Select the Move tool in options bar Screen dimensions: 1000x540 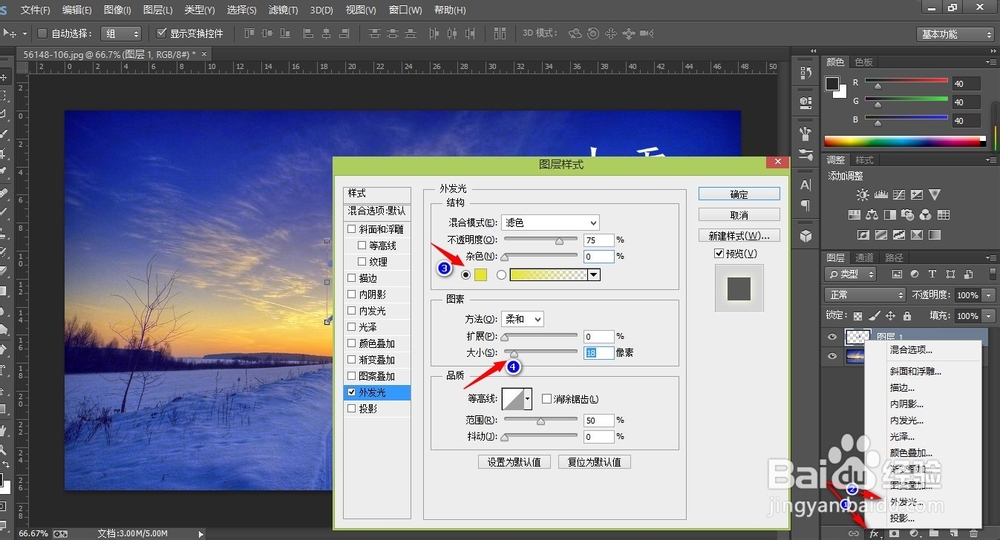pyautogui.click(x=11, y=33)
